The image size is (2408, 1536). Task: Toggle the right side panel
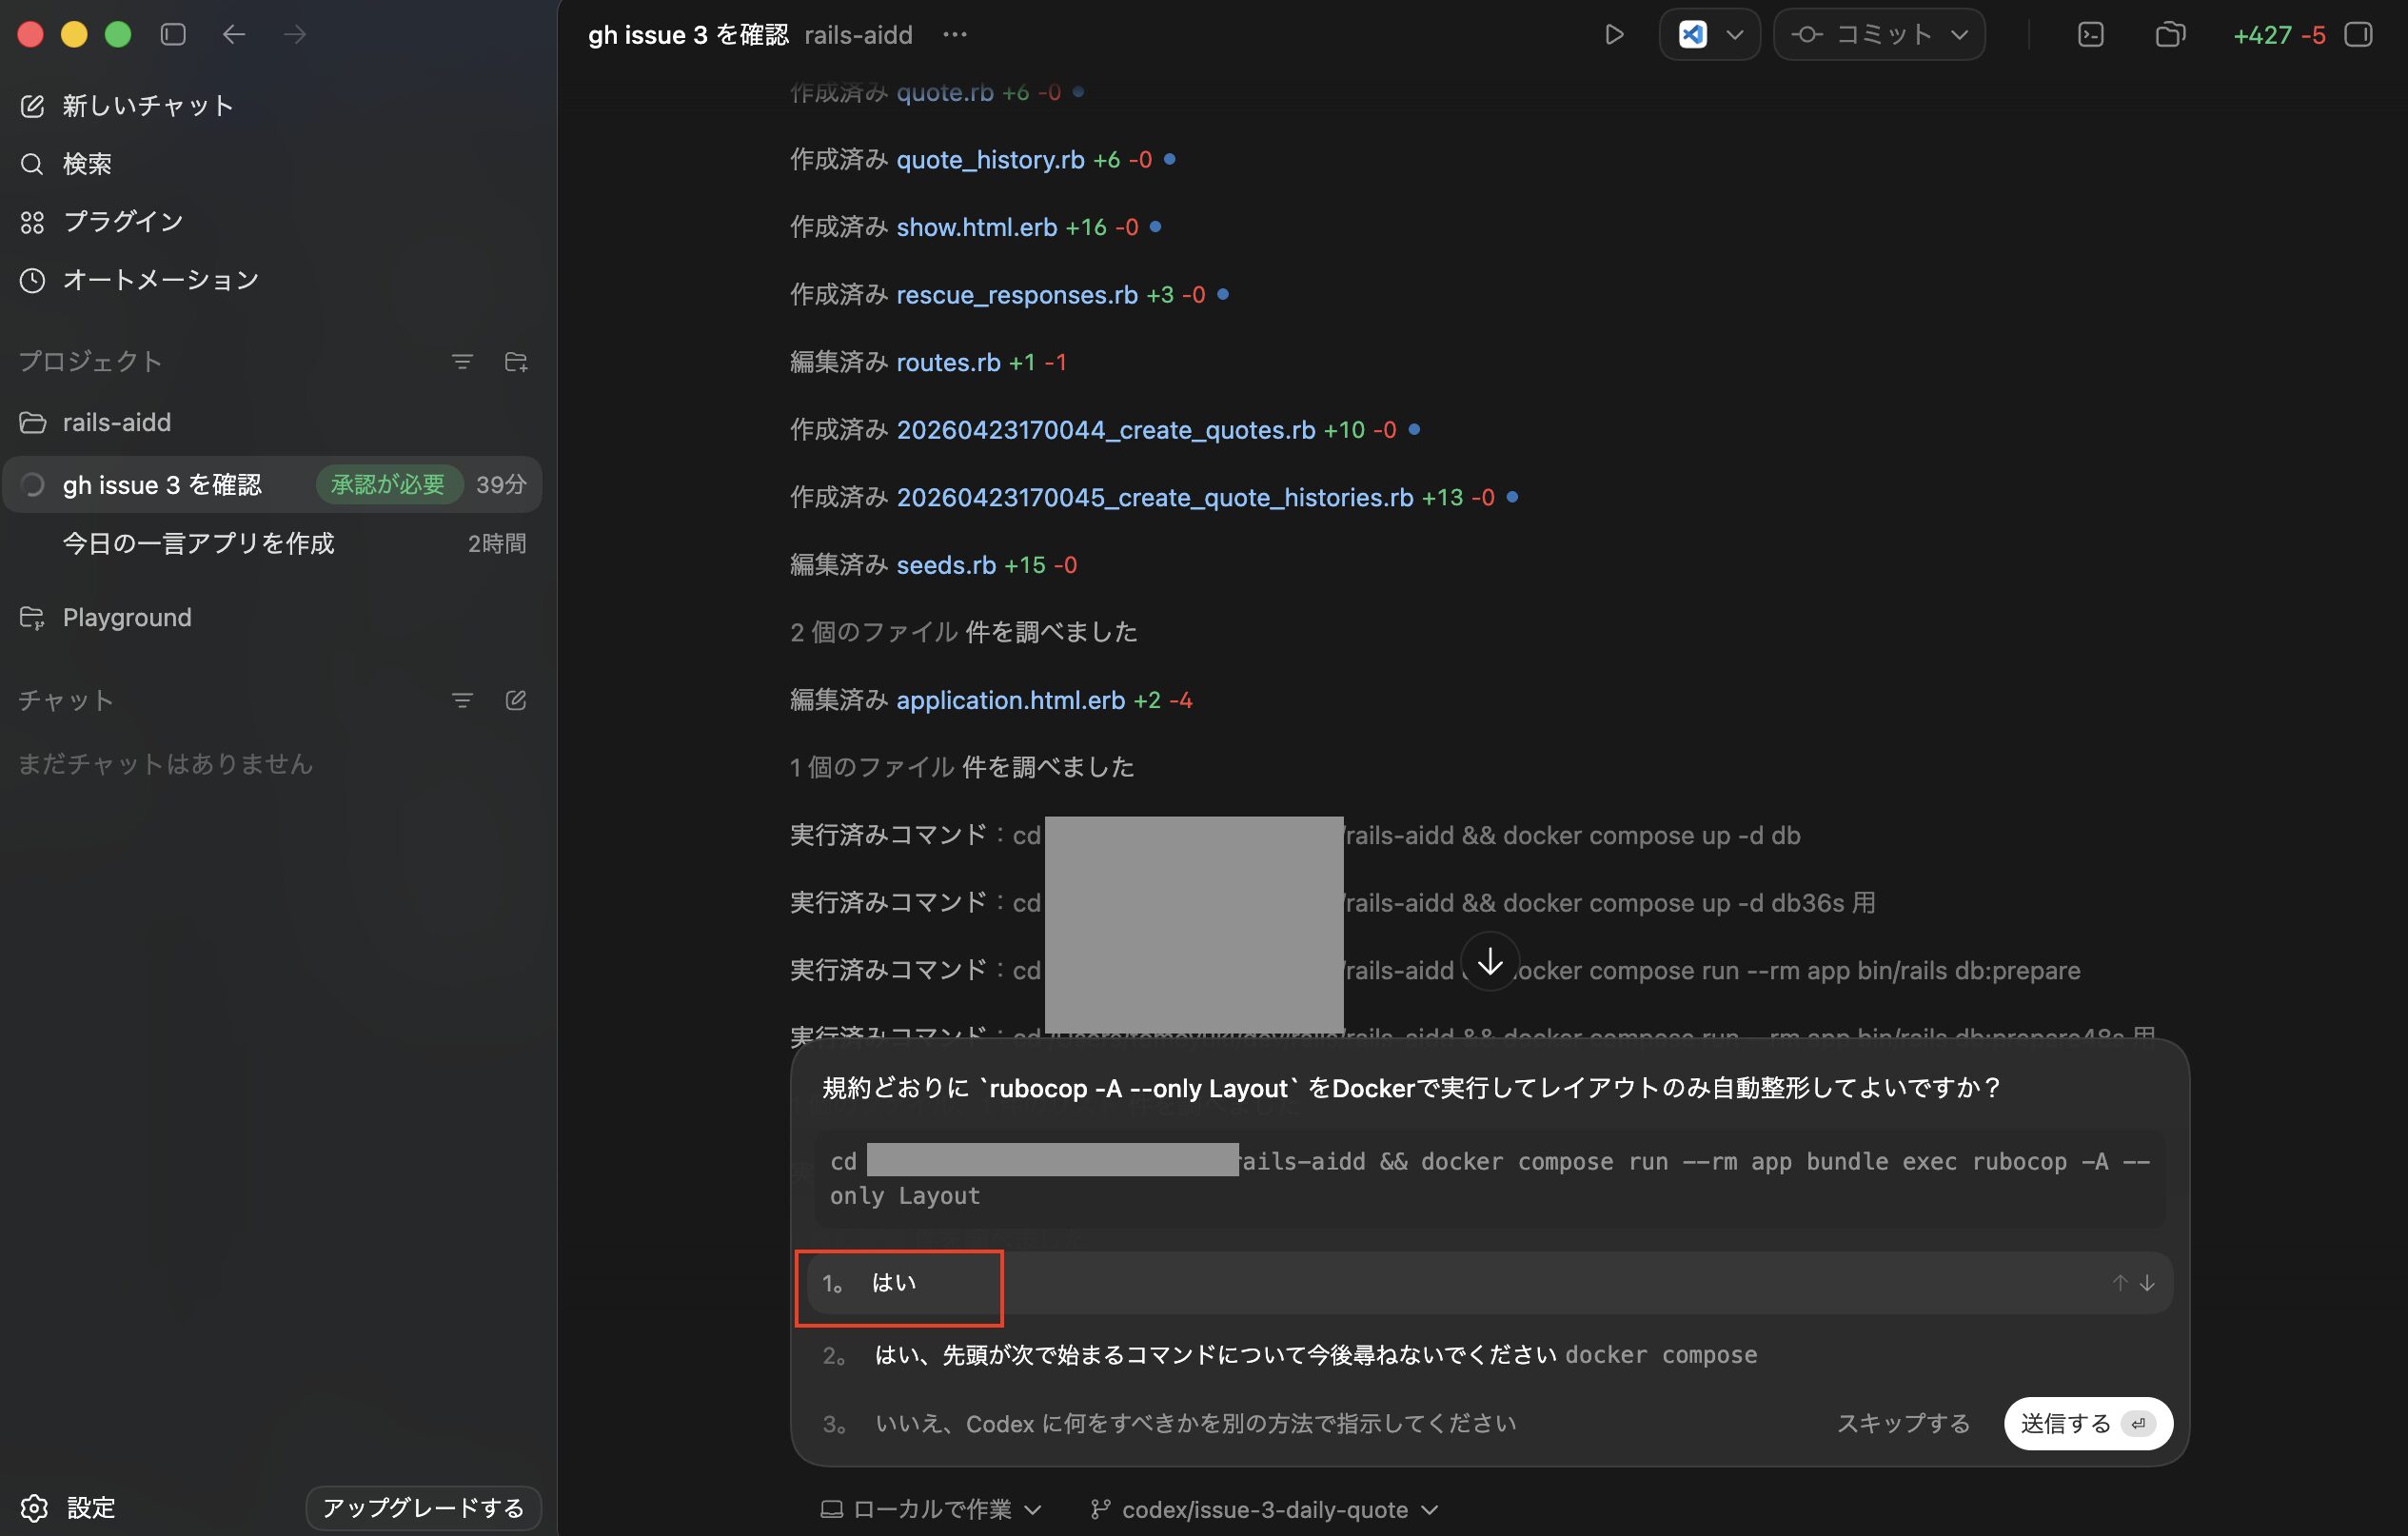click(x=2359, y=35)
